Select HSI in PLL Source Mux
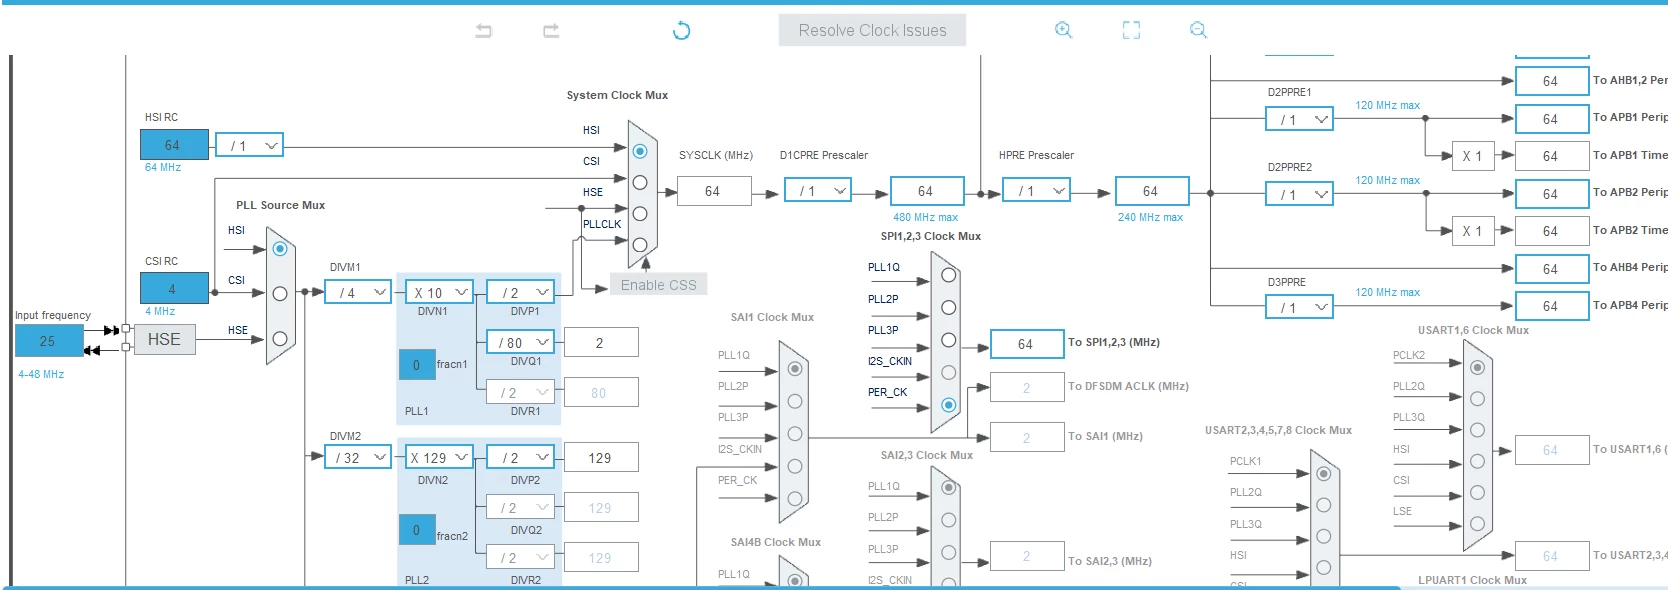Image resolution: width=1668 pixels, height=590 pixels. click(x=280, y=248)
